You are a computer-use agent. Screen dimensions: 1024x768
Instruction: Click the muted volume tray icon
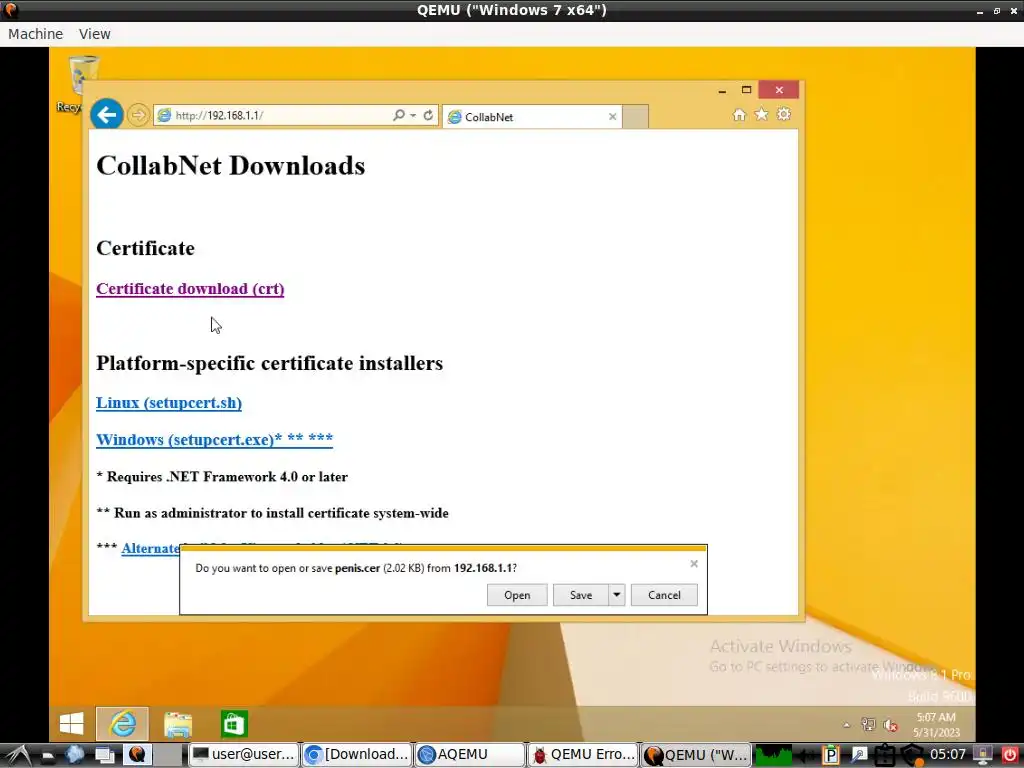tap(890, 725)
